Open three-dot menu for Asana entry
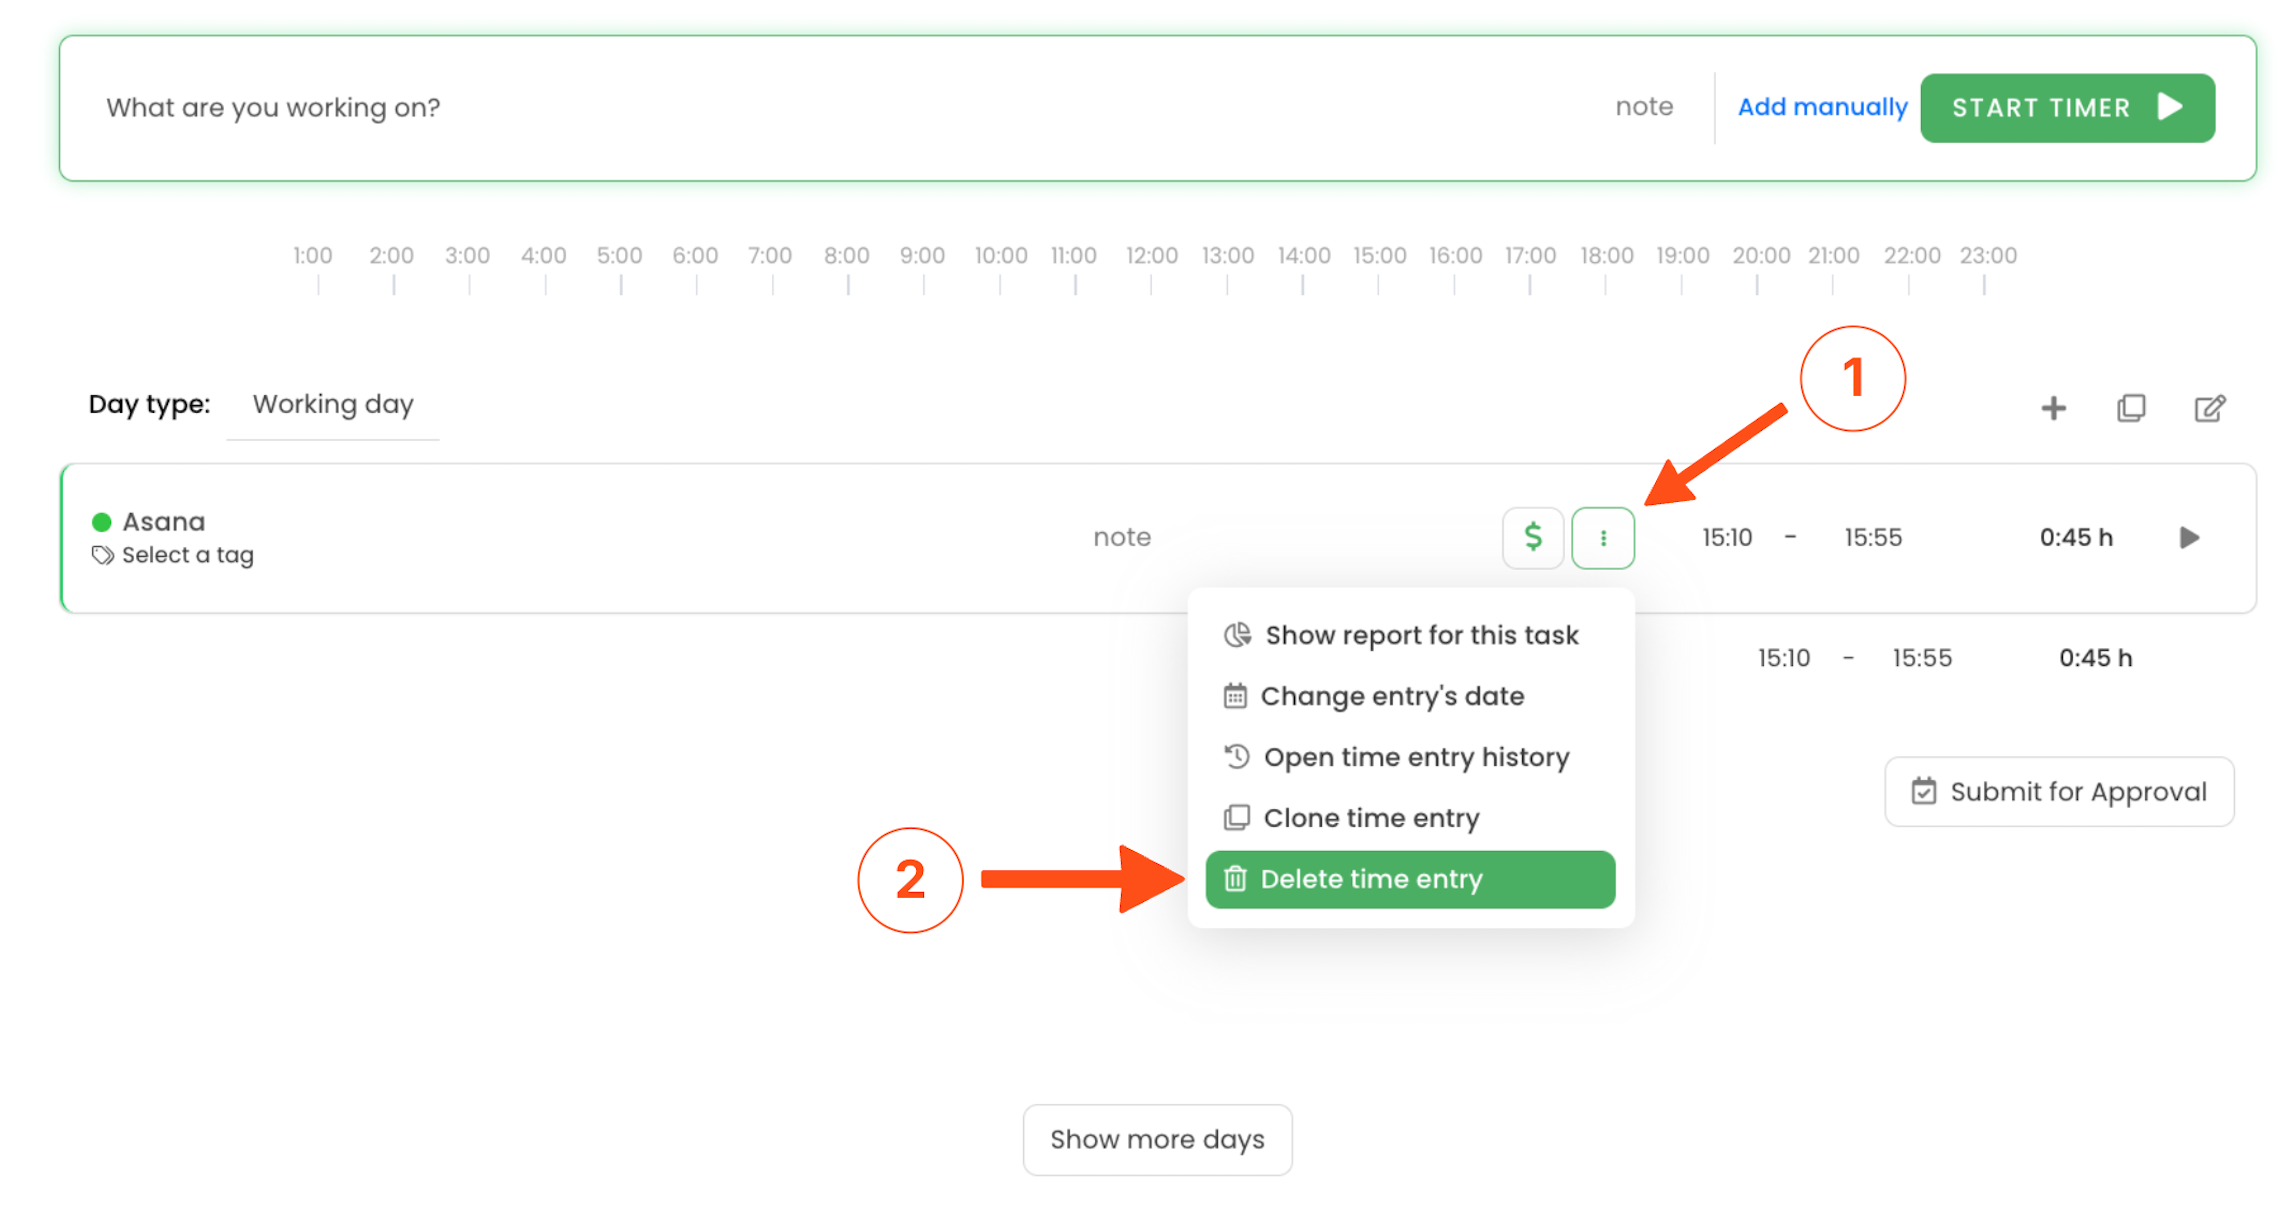The image size is (2290, 1228). pos(1602,538)
